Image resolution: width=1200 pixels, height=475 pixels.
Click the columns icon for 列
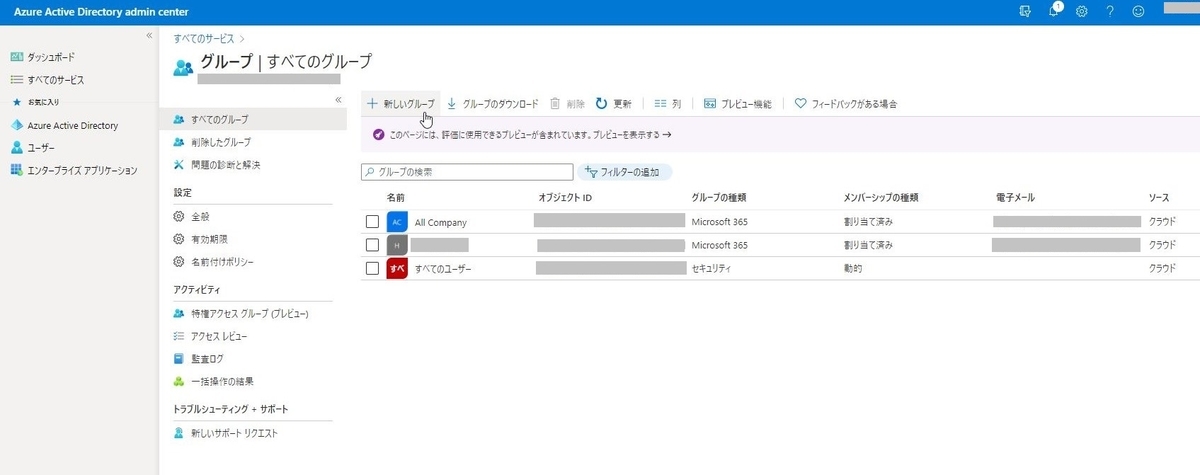pos(660,103)
